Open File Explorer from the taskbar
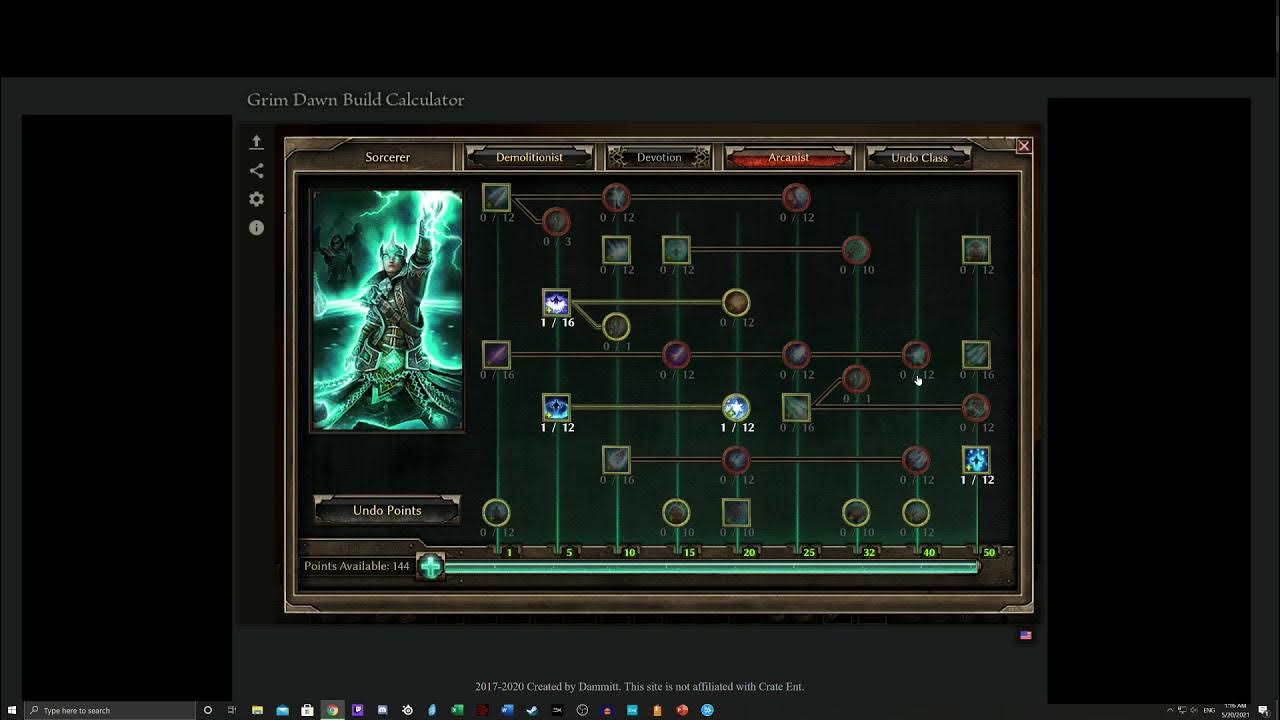Image resolution: width=1280 pixels, height=720 pixels. pos(257,710)
